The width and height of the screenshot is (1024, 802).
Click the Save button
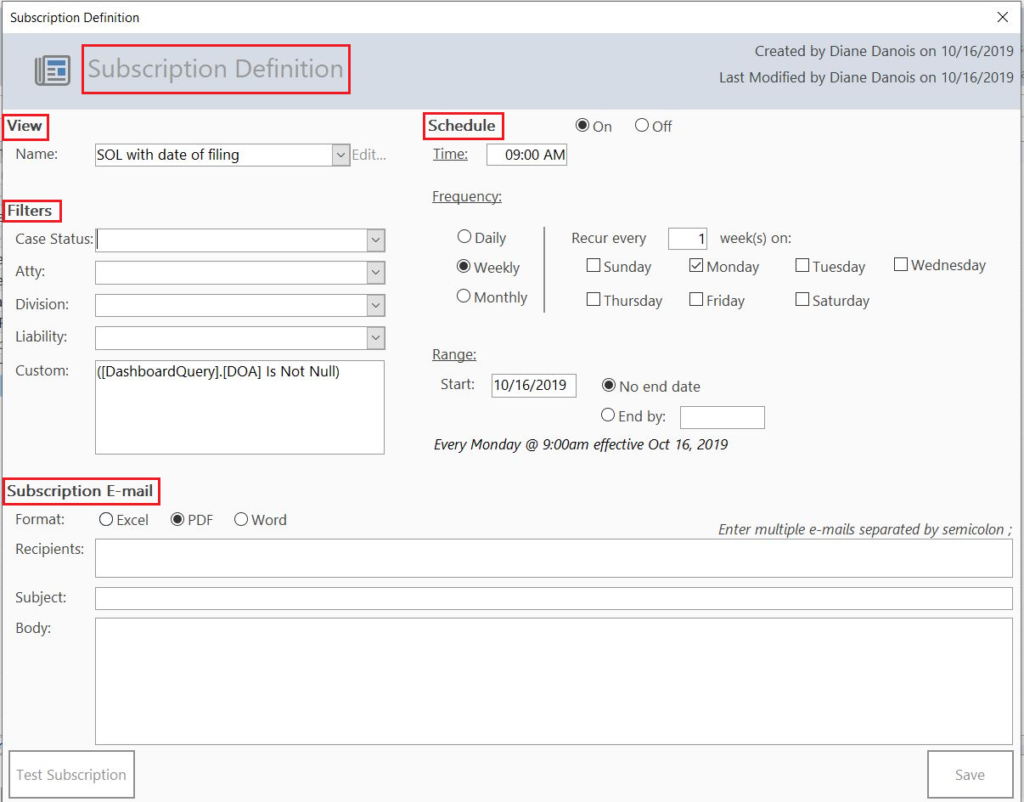click(x=970, y=775)
